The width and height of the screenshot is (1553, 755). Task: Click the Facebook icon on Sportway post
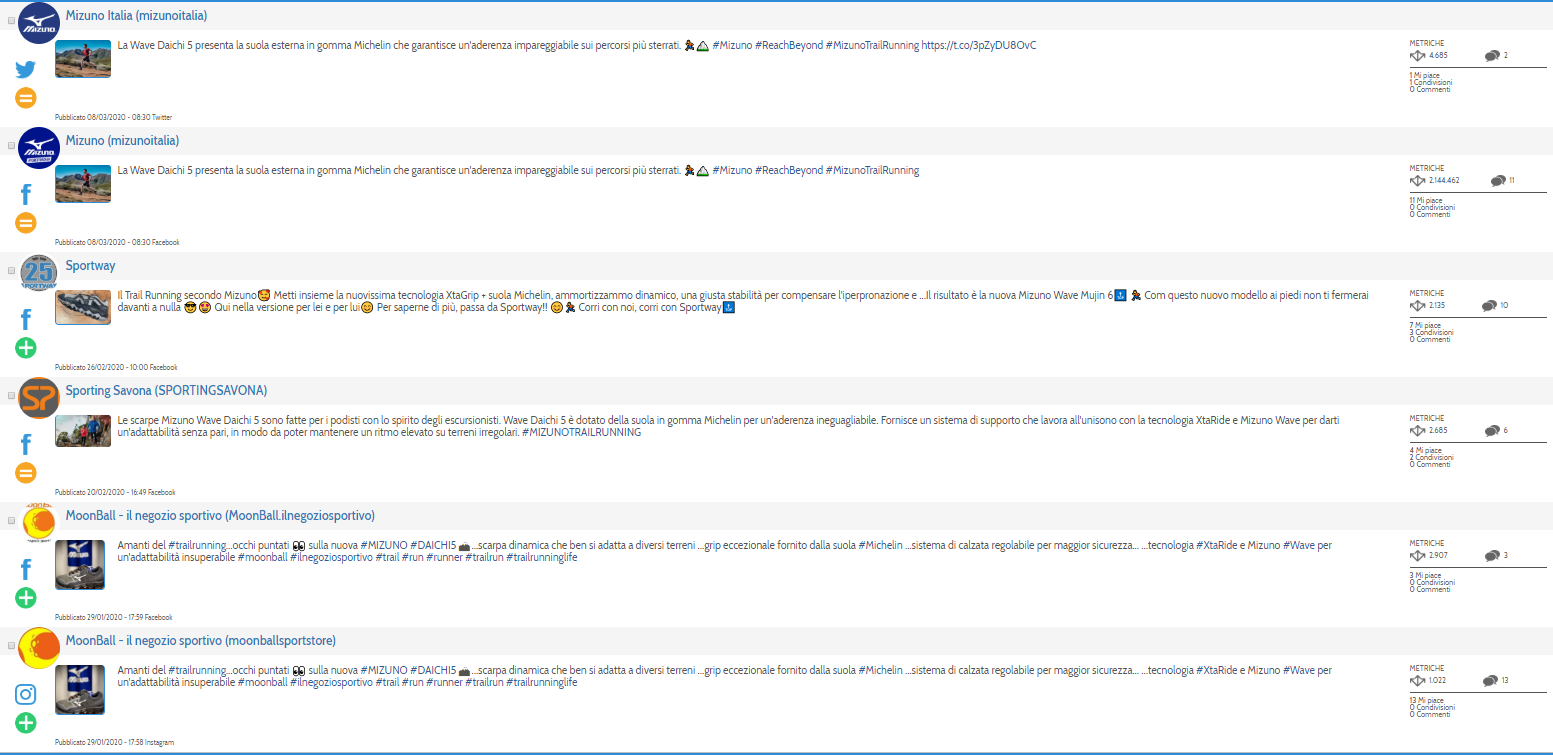(x=26, y=319)
